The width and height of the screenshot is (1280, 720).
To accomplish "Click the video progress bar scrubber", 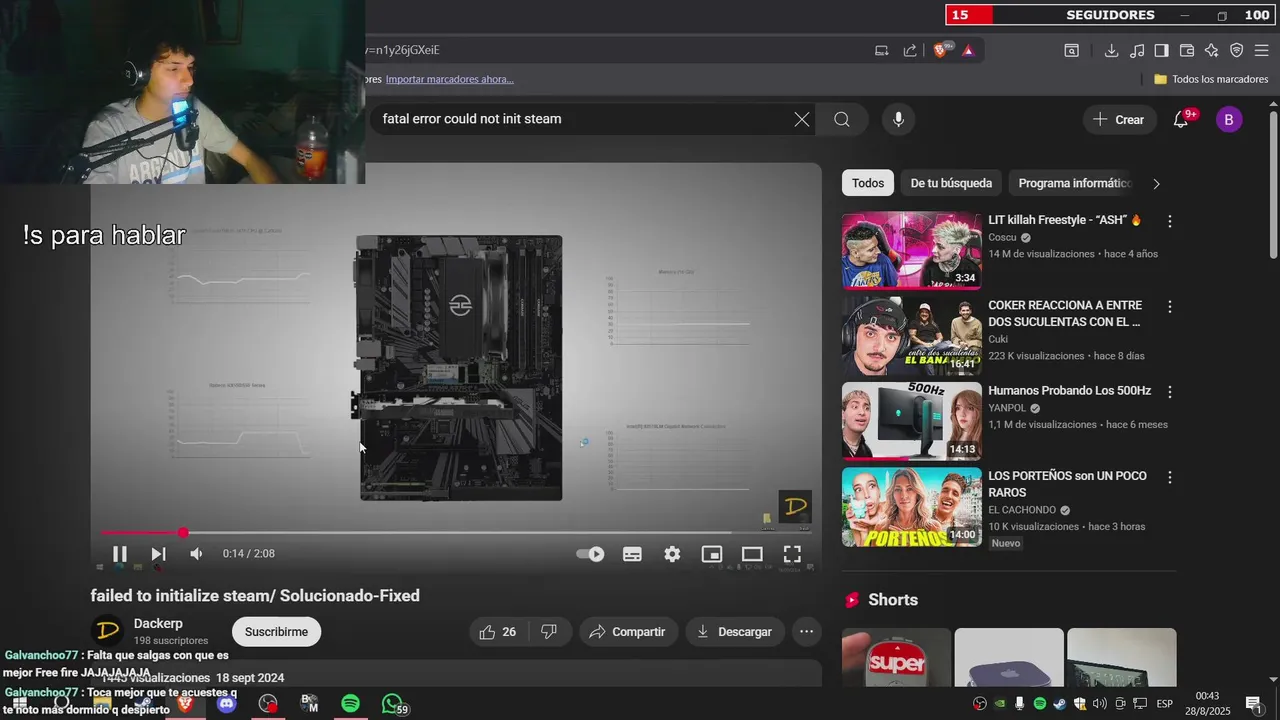I will 183,533.
